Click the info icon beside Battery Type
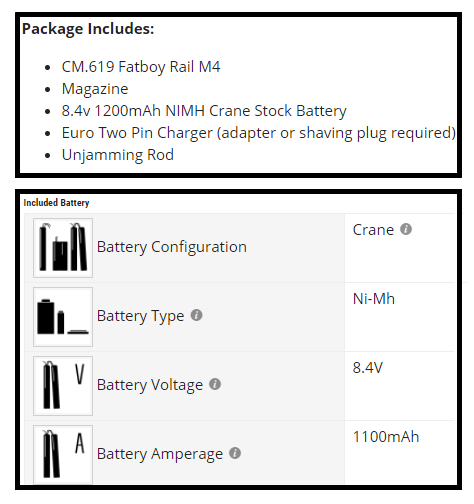Viewport: 474px width, 504px height. pos(196,315)
